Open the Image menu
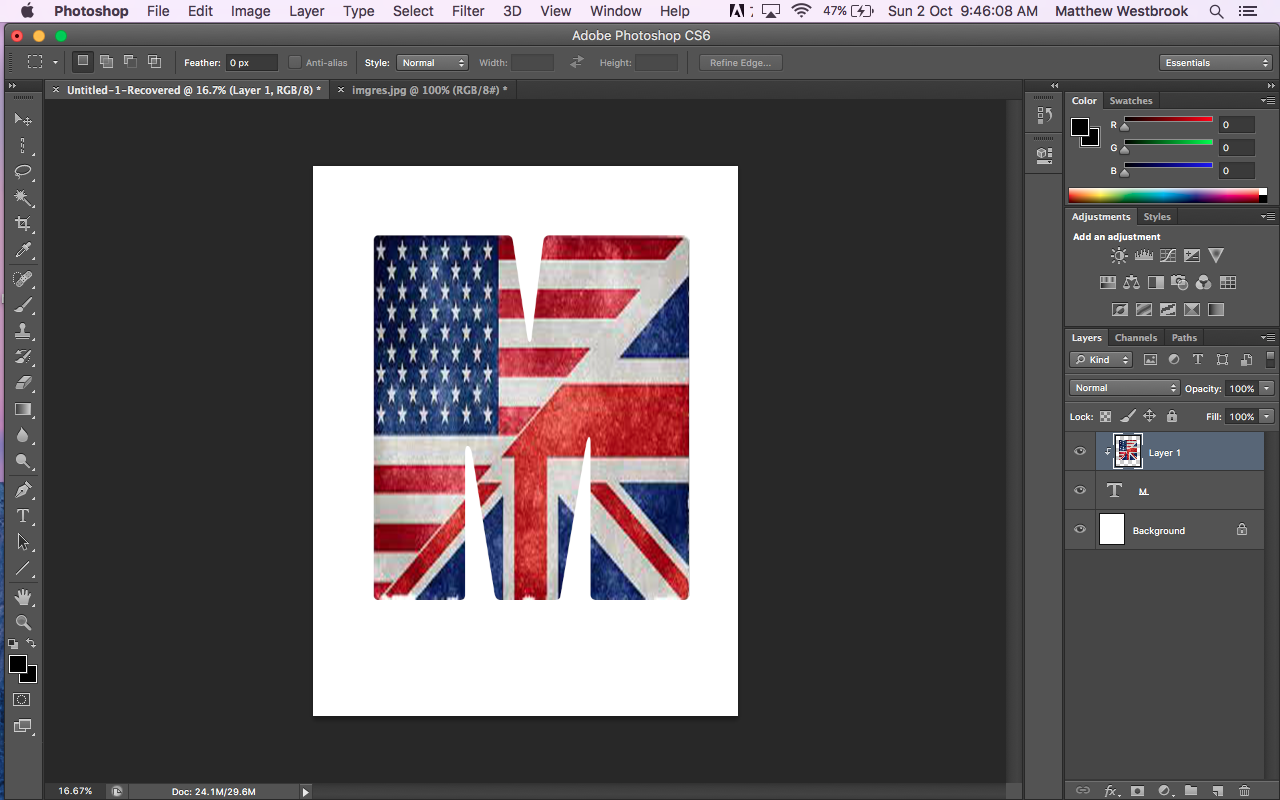This screenshot has height=800, width=1280. click(x=250, y=11)
